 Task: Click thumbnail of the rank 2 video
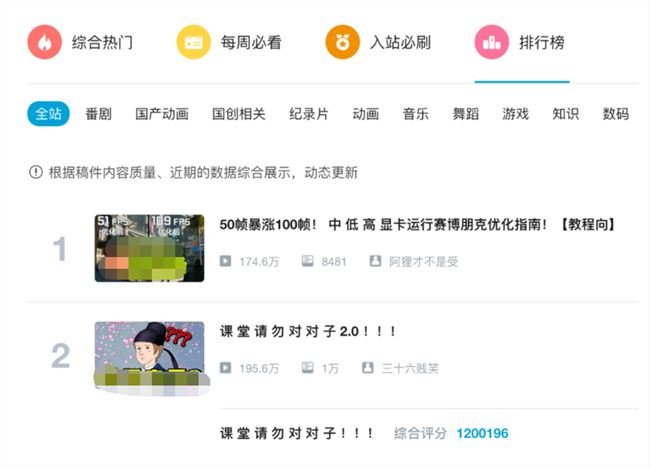(150, 358)
